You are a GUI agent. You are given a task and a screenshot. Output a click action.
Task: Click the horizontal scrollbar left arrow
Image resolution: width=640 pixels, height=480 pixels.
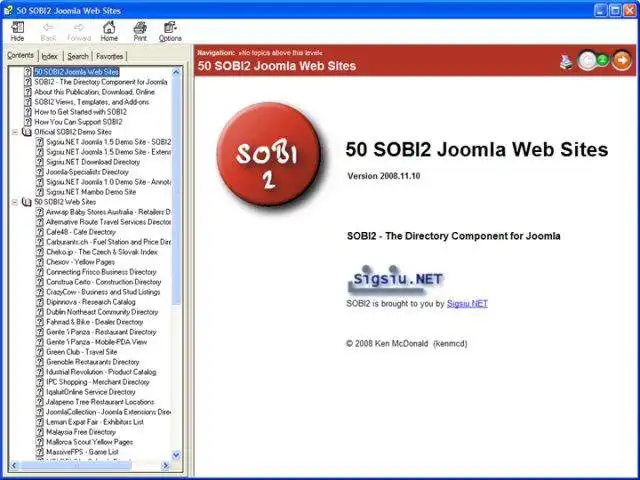[14, 465]
